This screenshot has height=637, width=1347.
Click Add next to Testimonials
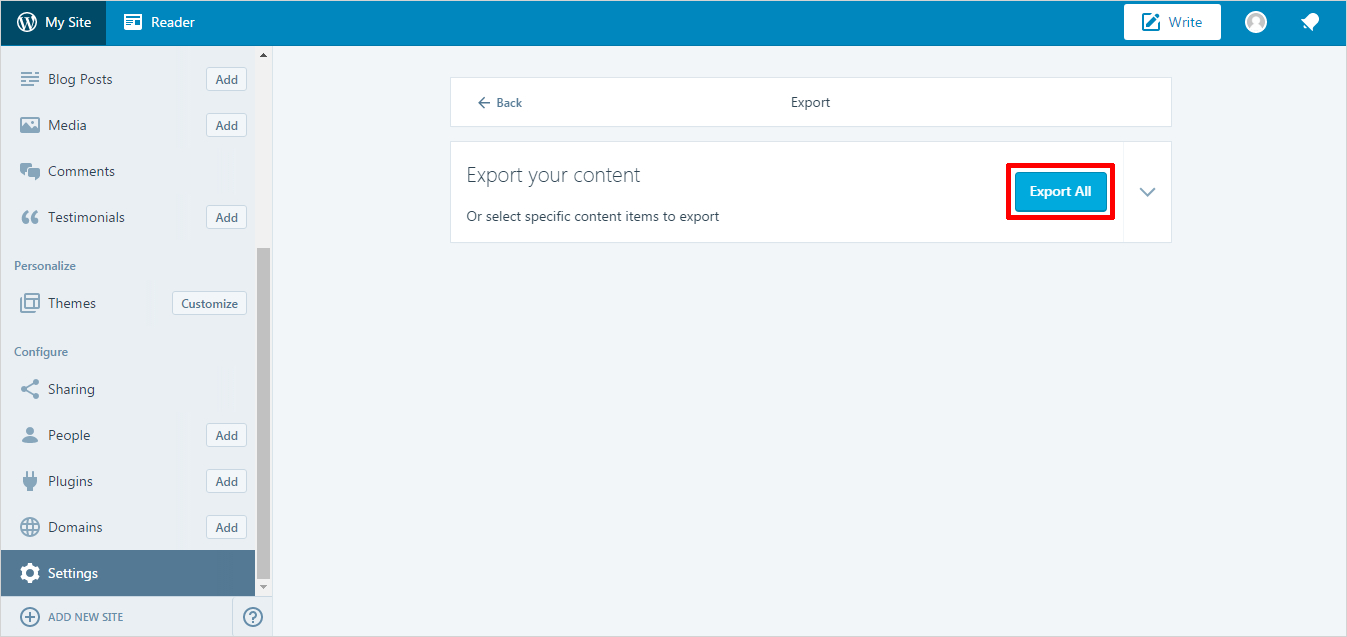pyautogui.click(x=227, y=217)
